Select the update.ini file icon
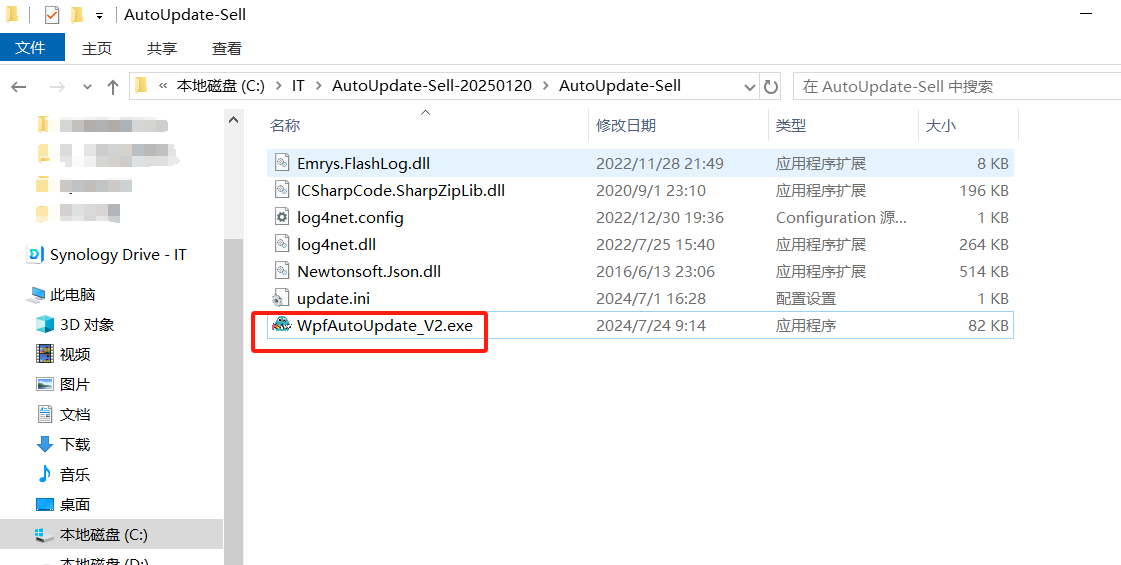1121x565 pixels. click(281, 298)
